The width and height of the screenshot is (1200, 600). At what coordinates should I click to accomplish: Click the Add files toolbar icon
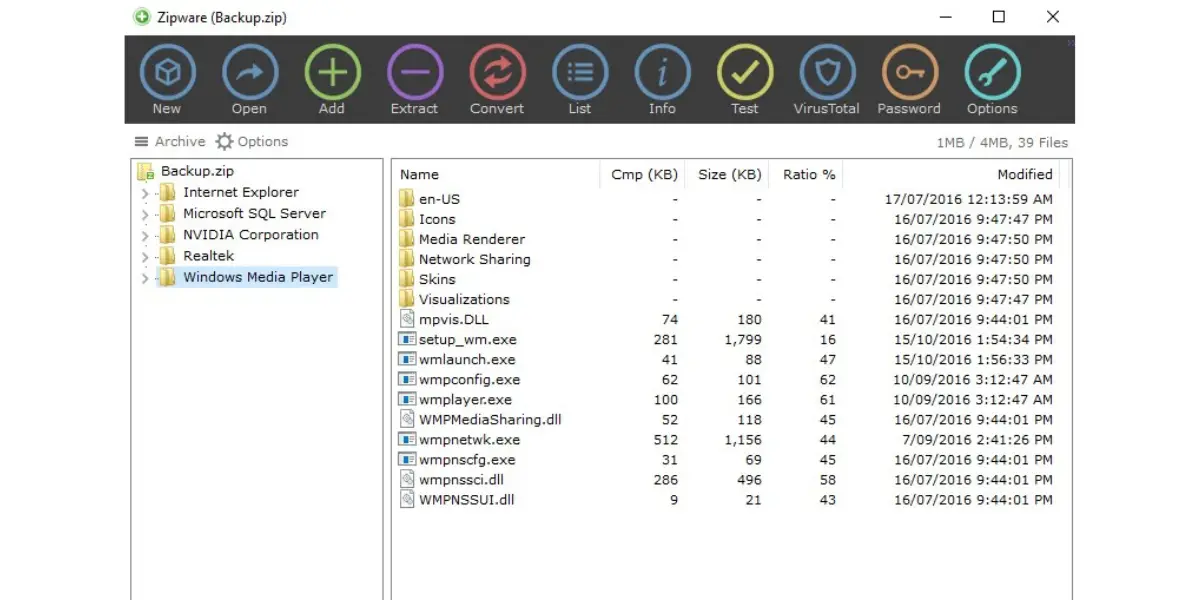(332, 73)
